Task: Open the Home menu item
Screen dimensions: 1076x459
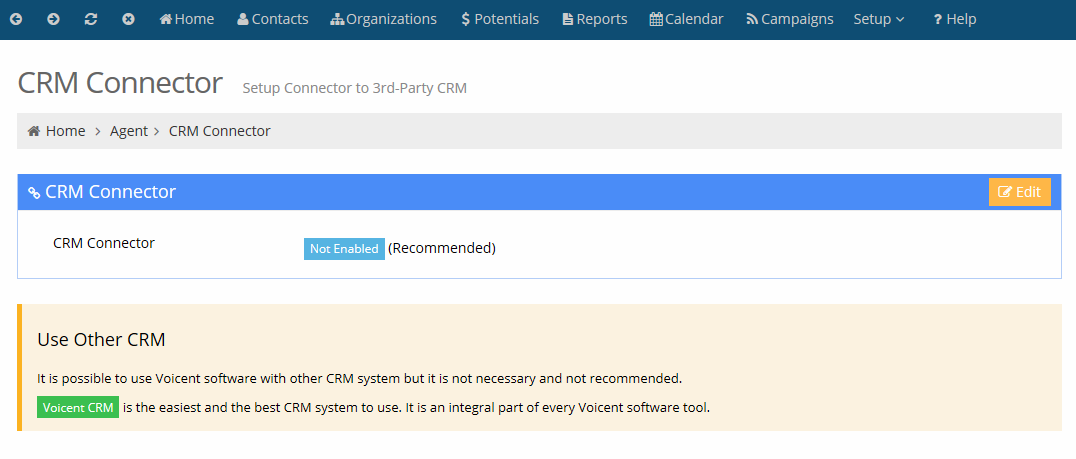Action: (x=187, y=19)
